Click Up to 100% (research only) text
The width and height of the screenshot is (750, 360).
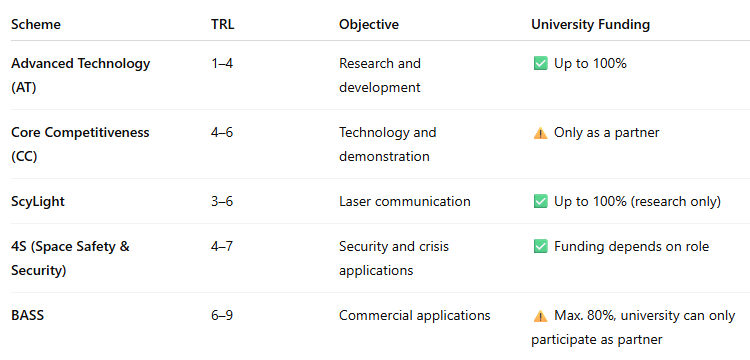point(637,202)
